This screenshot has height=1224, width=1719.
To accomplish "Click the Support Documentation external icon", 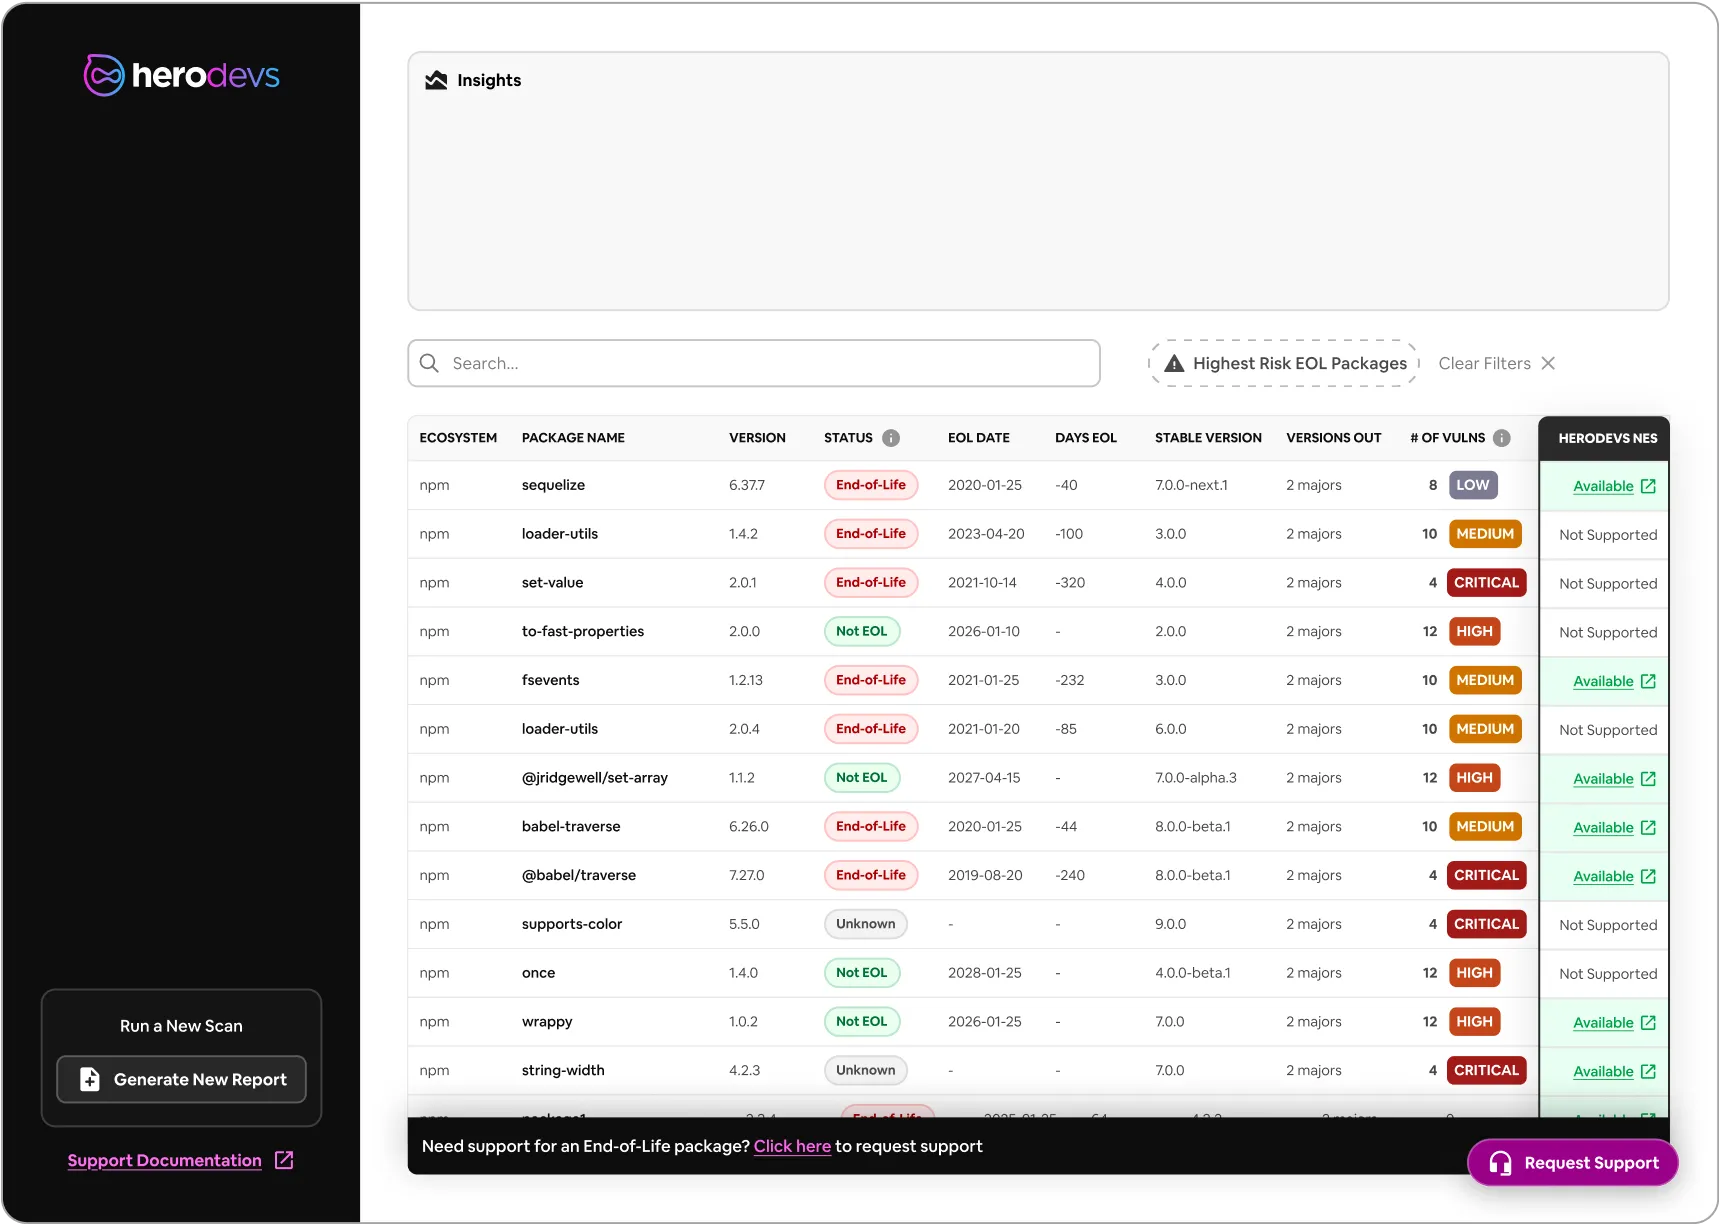I will (284, 1160).
